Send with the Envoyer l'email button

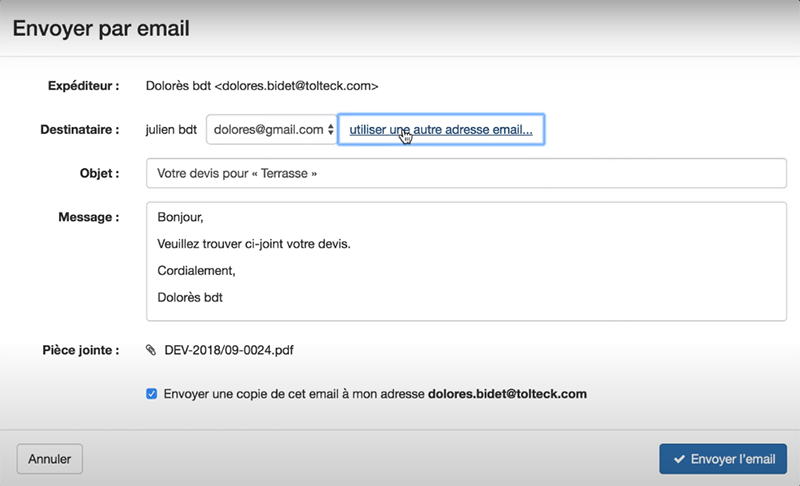pyautogui.click(x=723, y=459)
